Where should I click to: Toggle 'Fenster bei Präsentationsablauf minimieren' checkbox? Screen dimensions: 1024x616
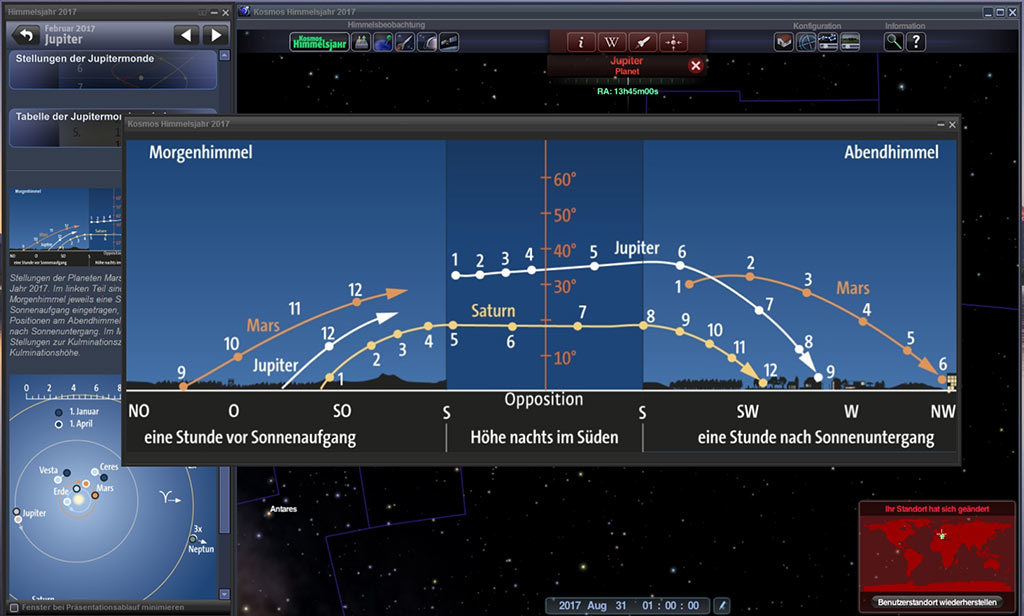click(14, 608)
